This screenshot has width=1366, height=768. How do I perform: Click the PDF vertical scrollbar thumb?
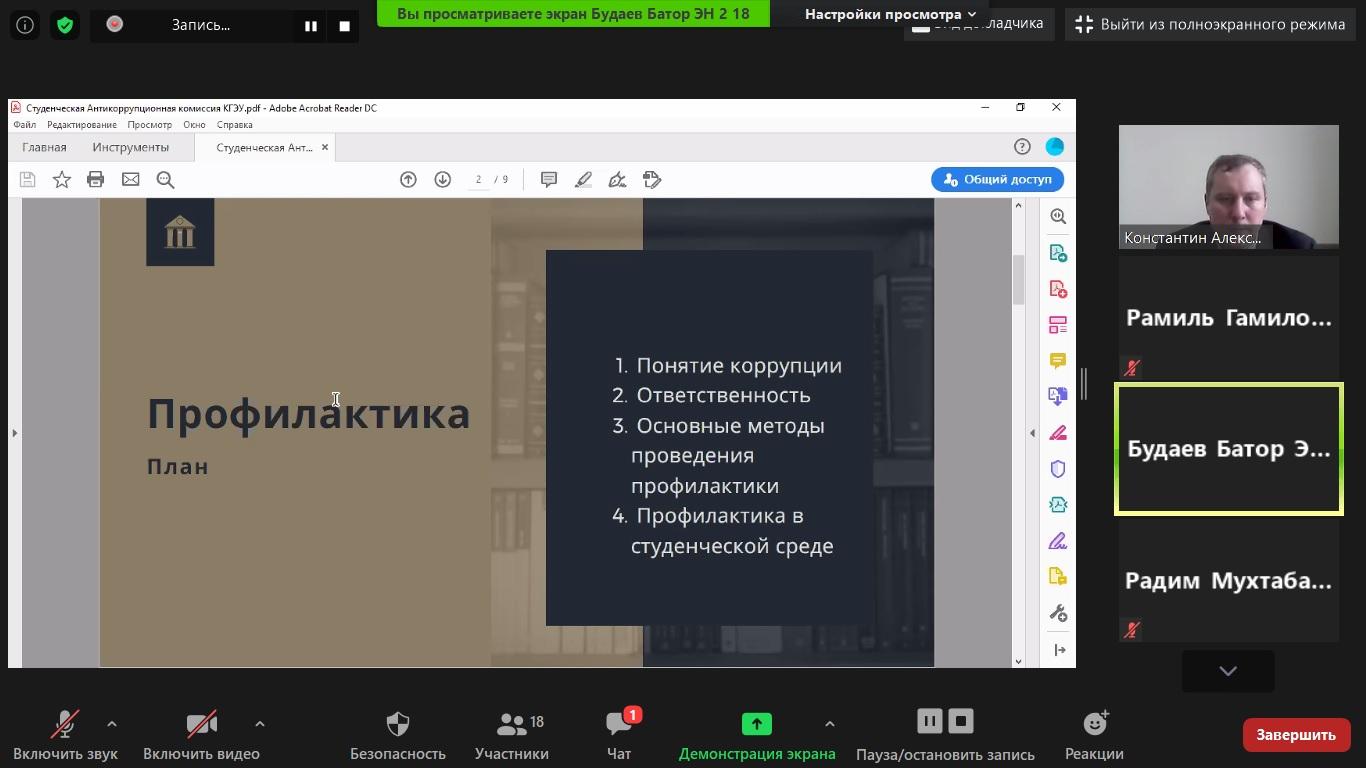coord(1018,279)
